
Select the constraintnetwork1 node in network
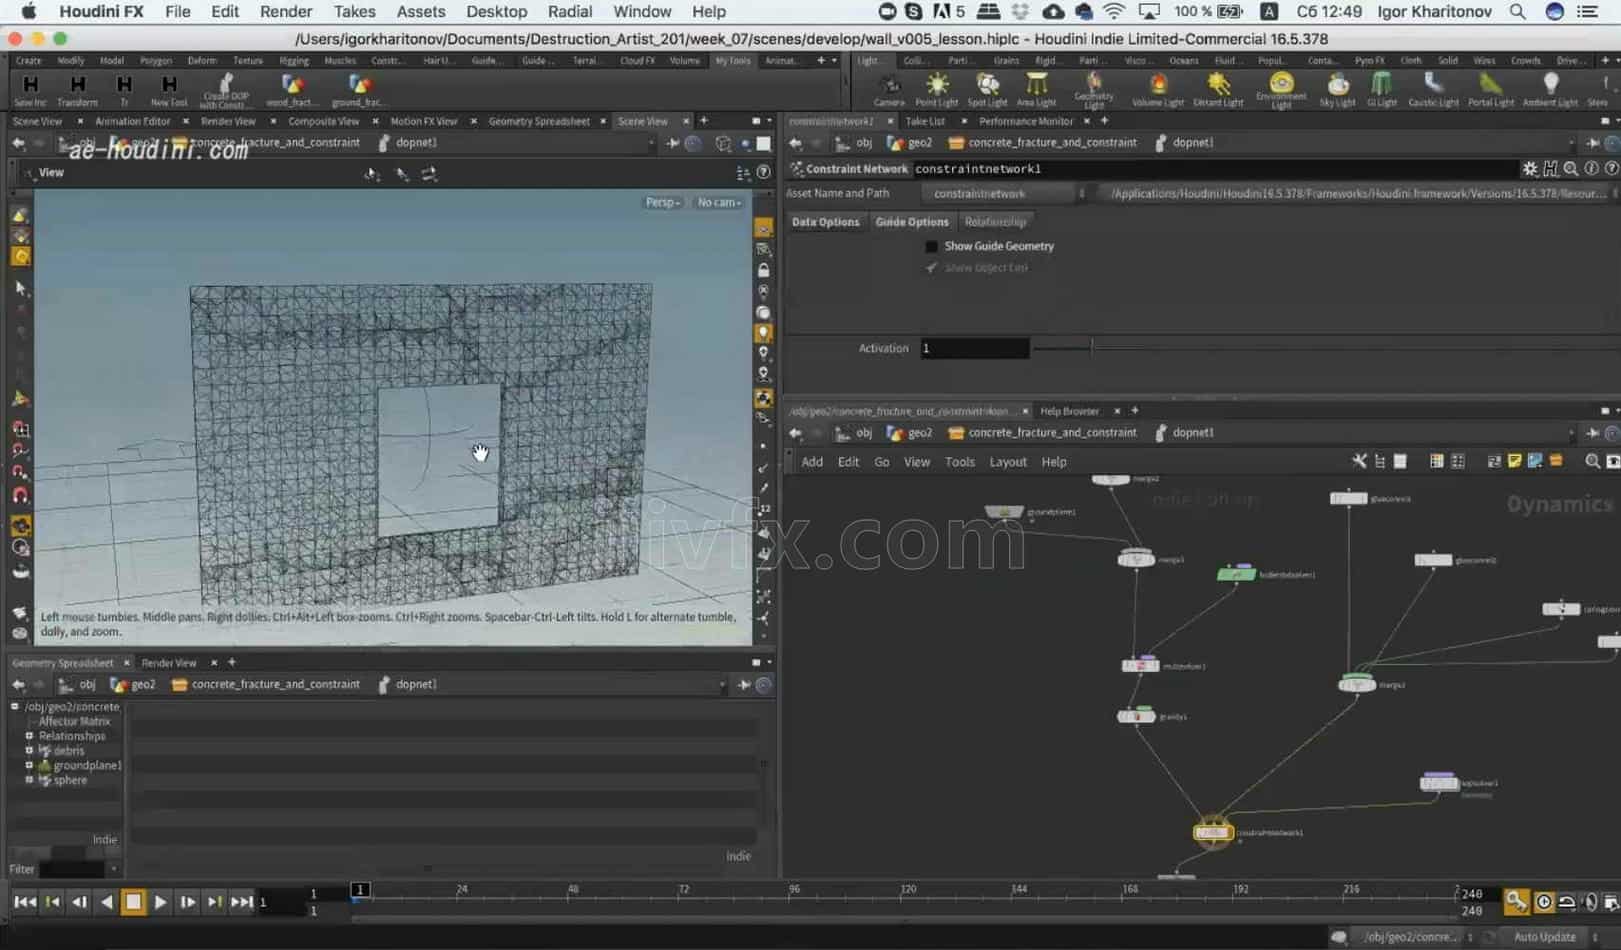1212,832
